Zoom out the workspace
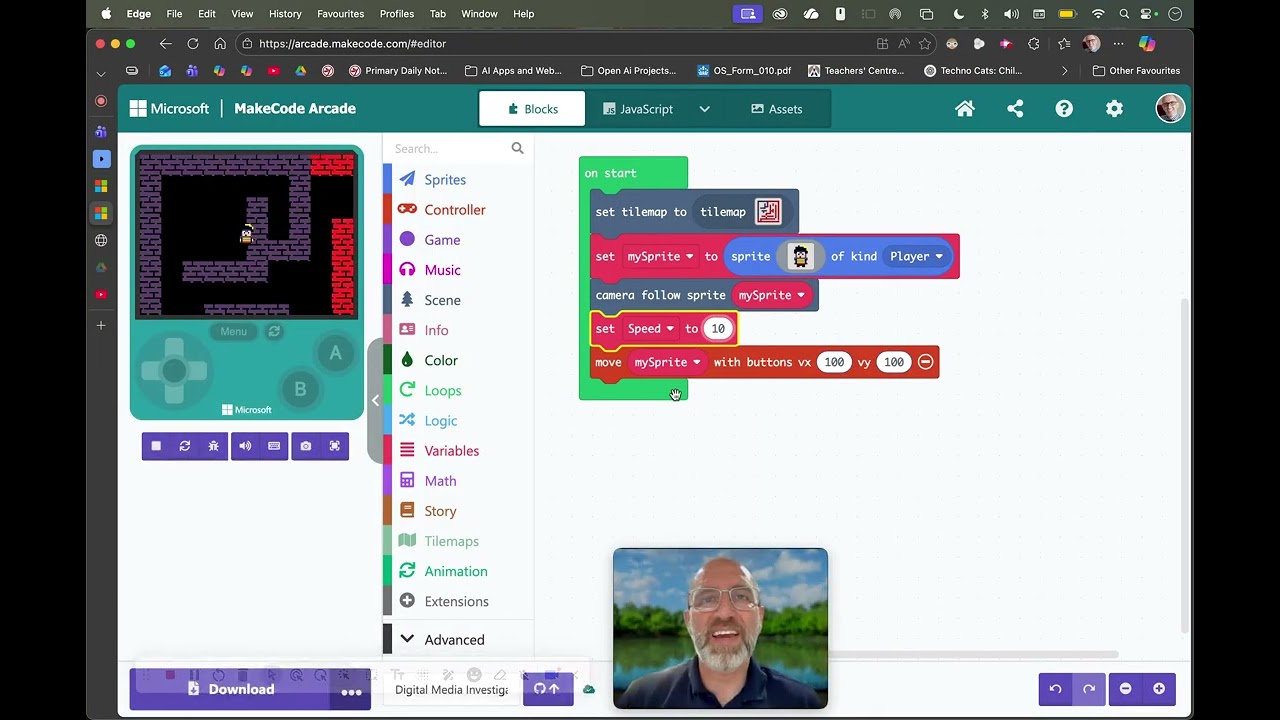The image size is (1280, 720). click(x=1125, y=688)
